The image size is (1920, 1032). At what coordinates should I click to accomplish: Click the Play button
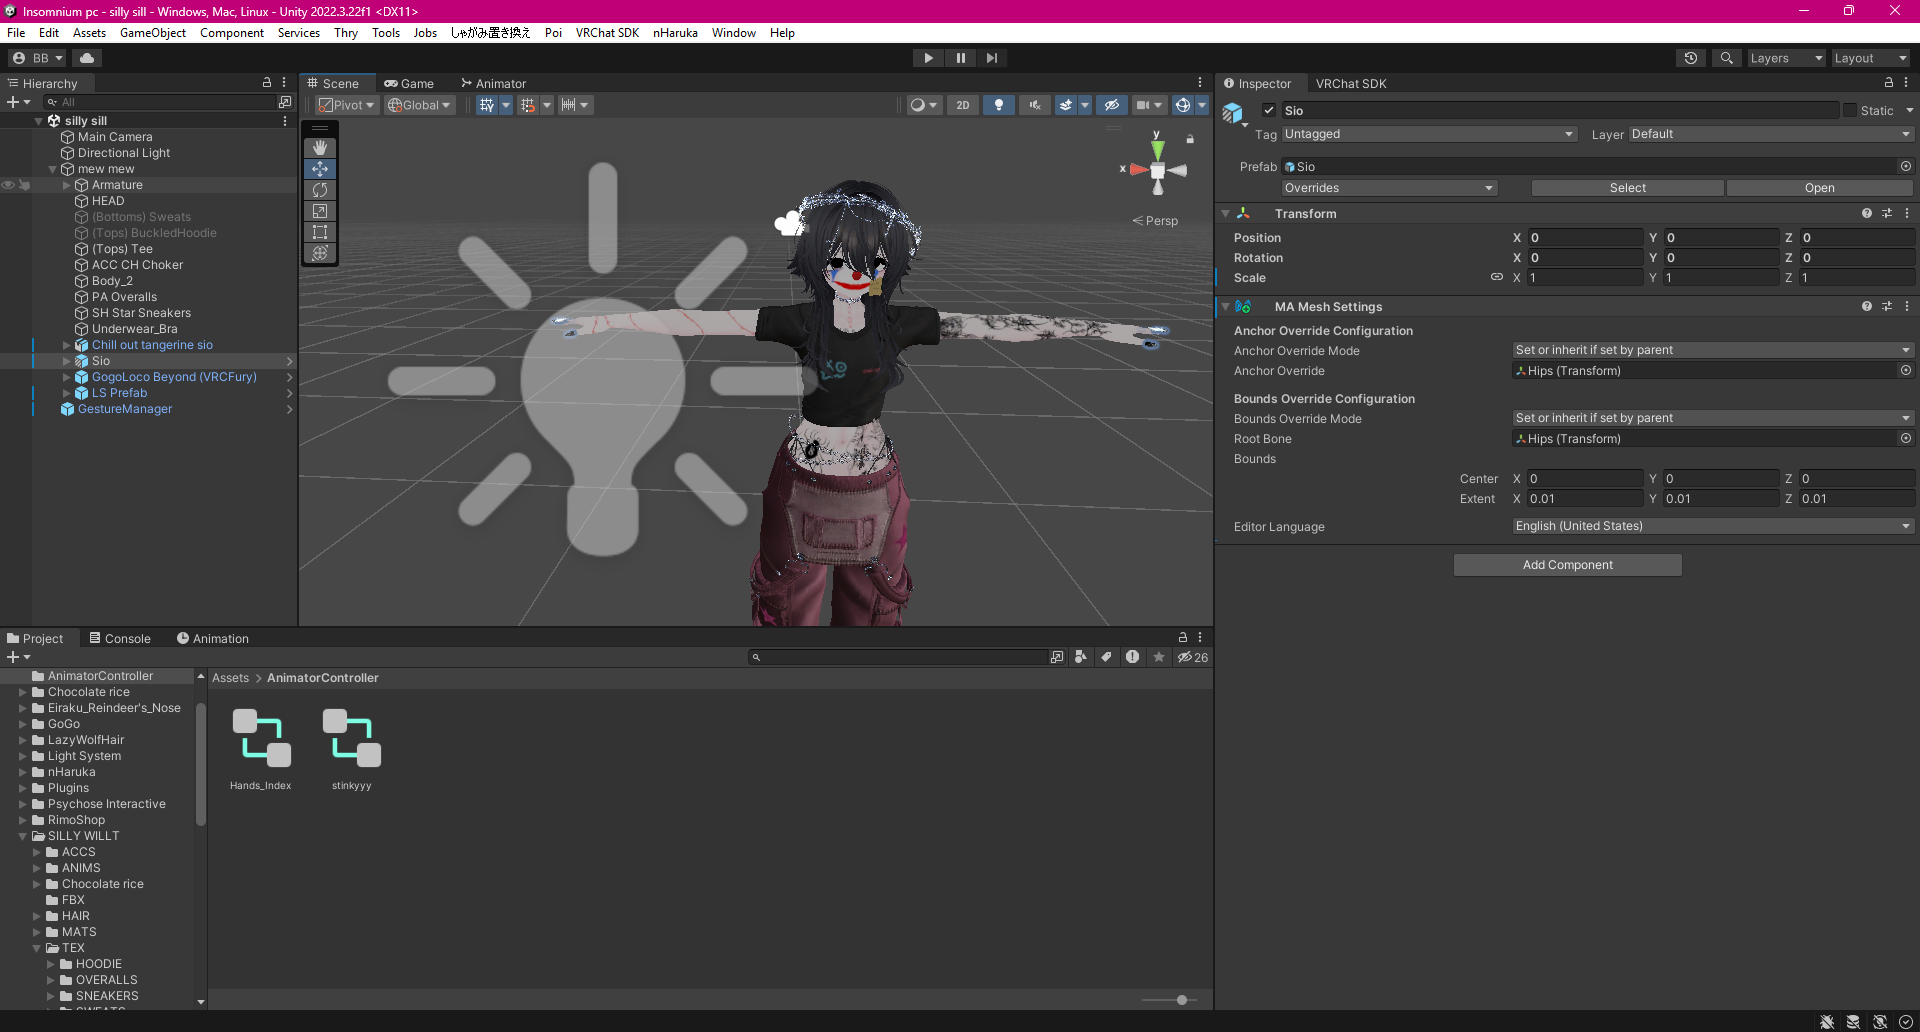[x=929, y=58]
